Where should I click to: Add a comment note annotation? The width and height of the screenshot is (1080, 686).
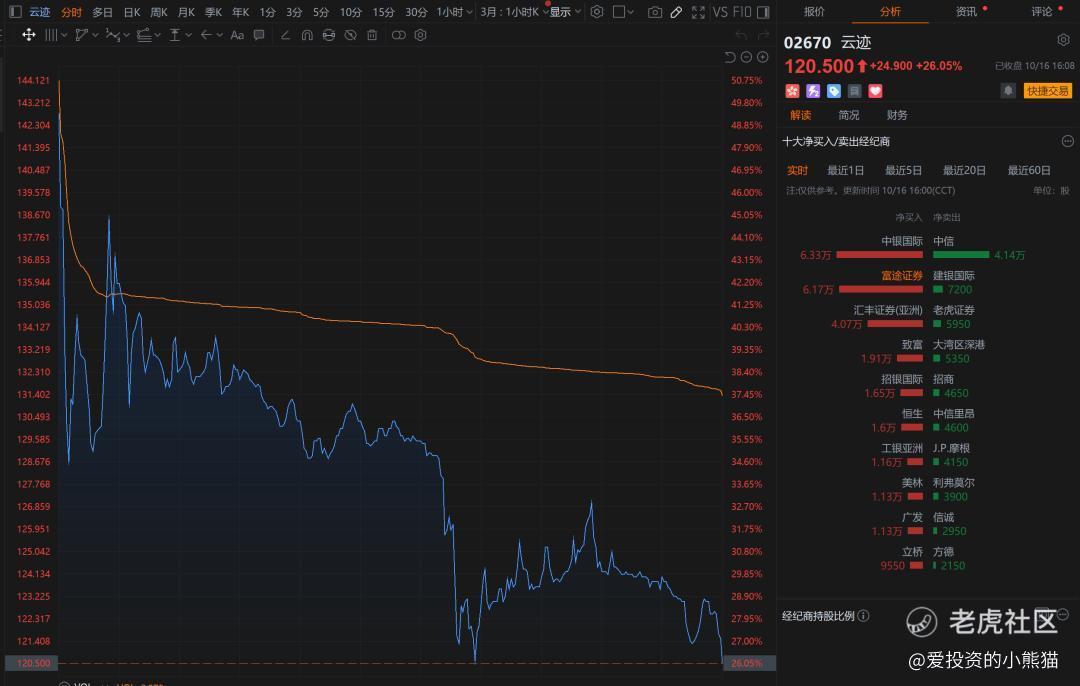pos(259,34)
